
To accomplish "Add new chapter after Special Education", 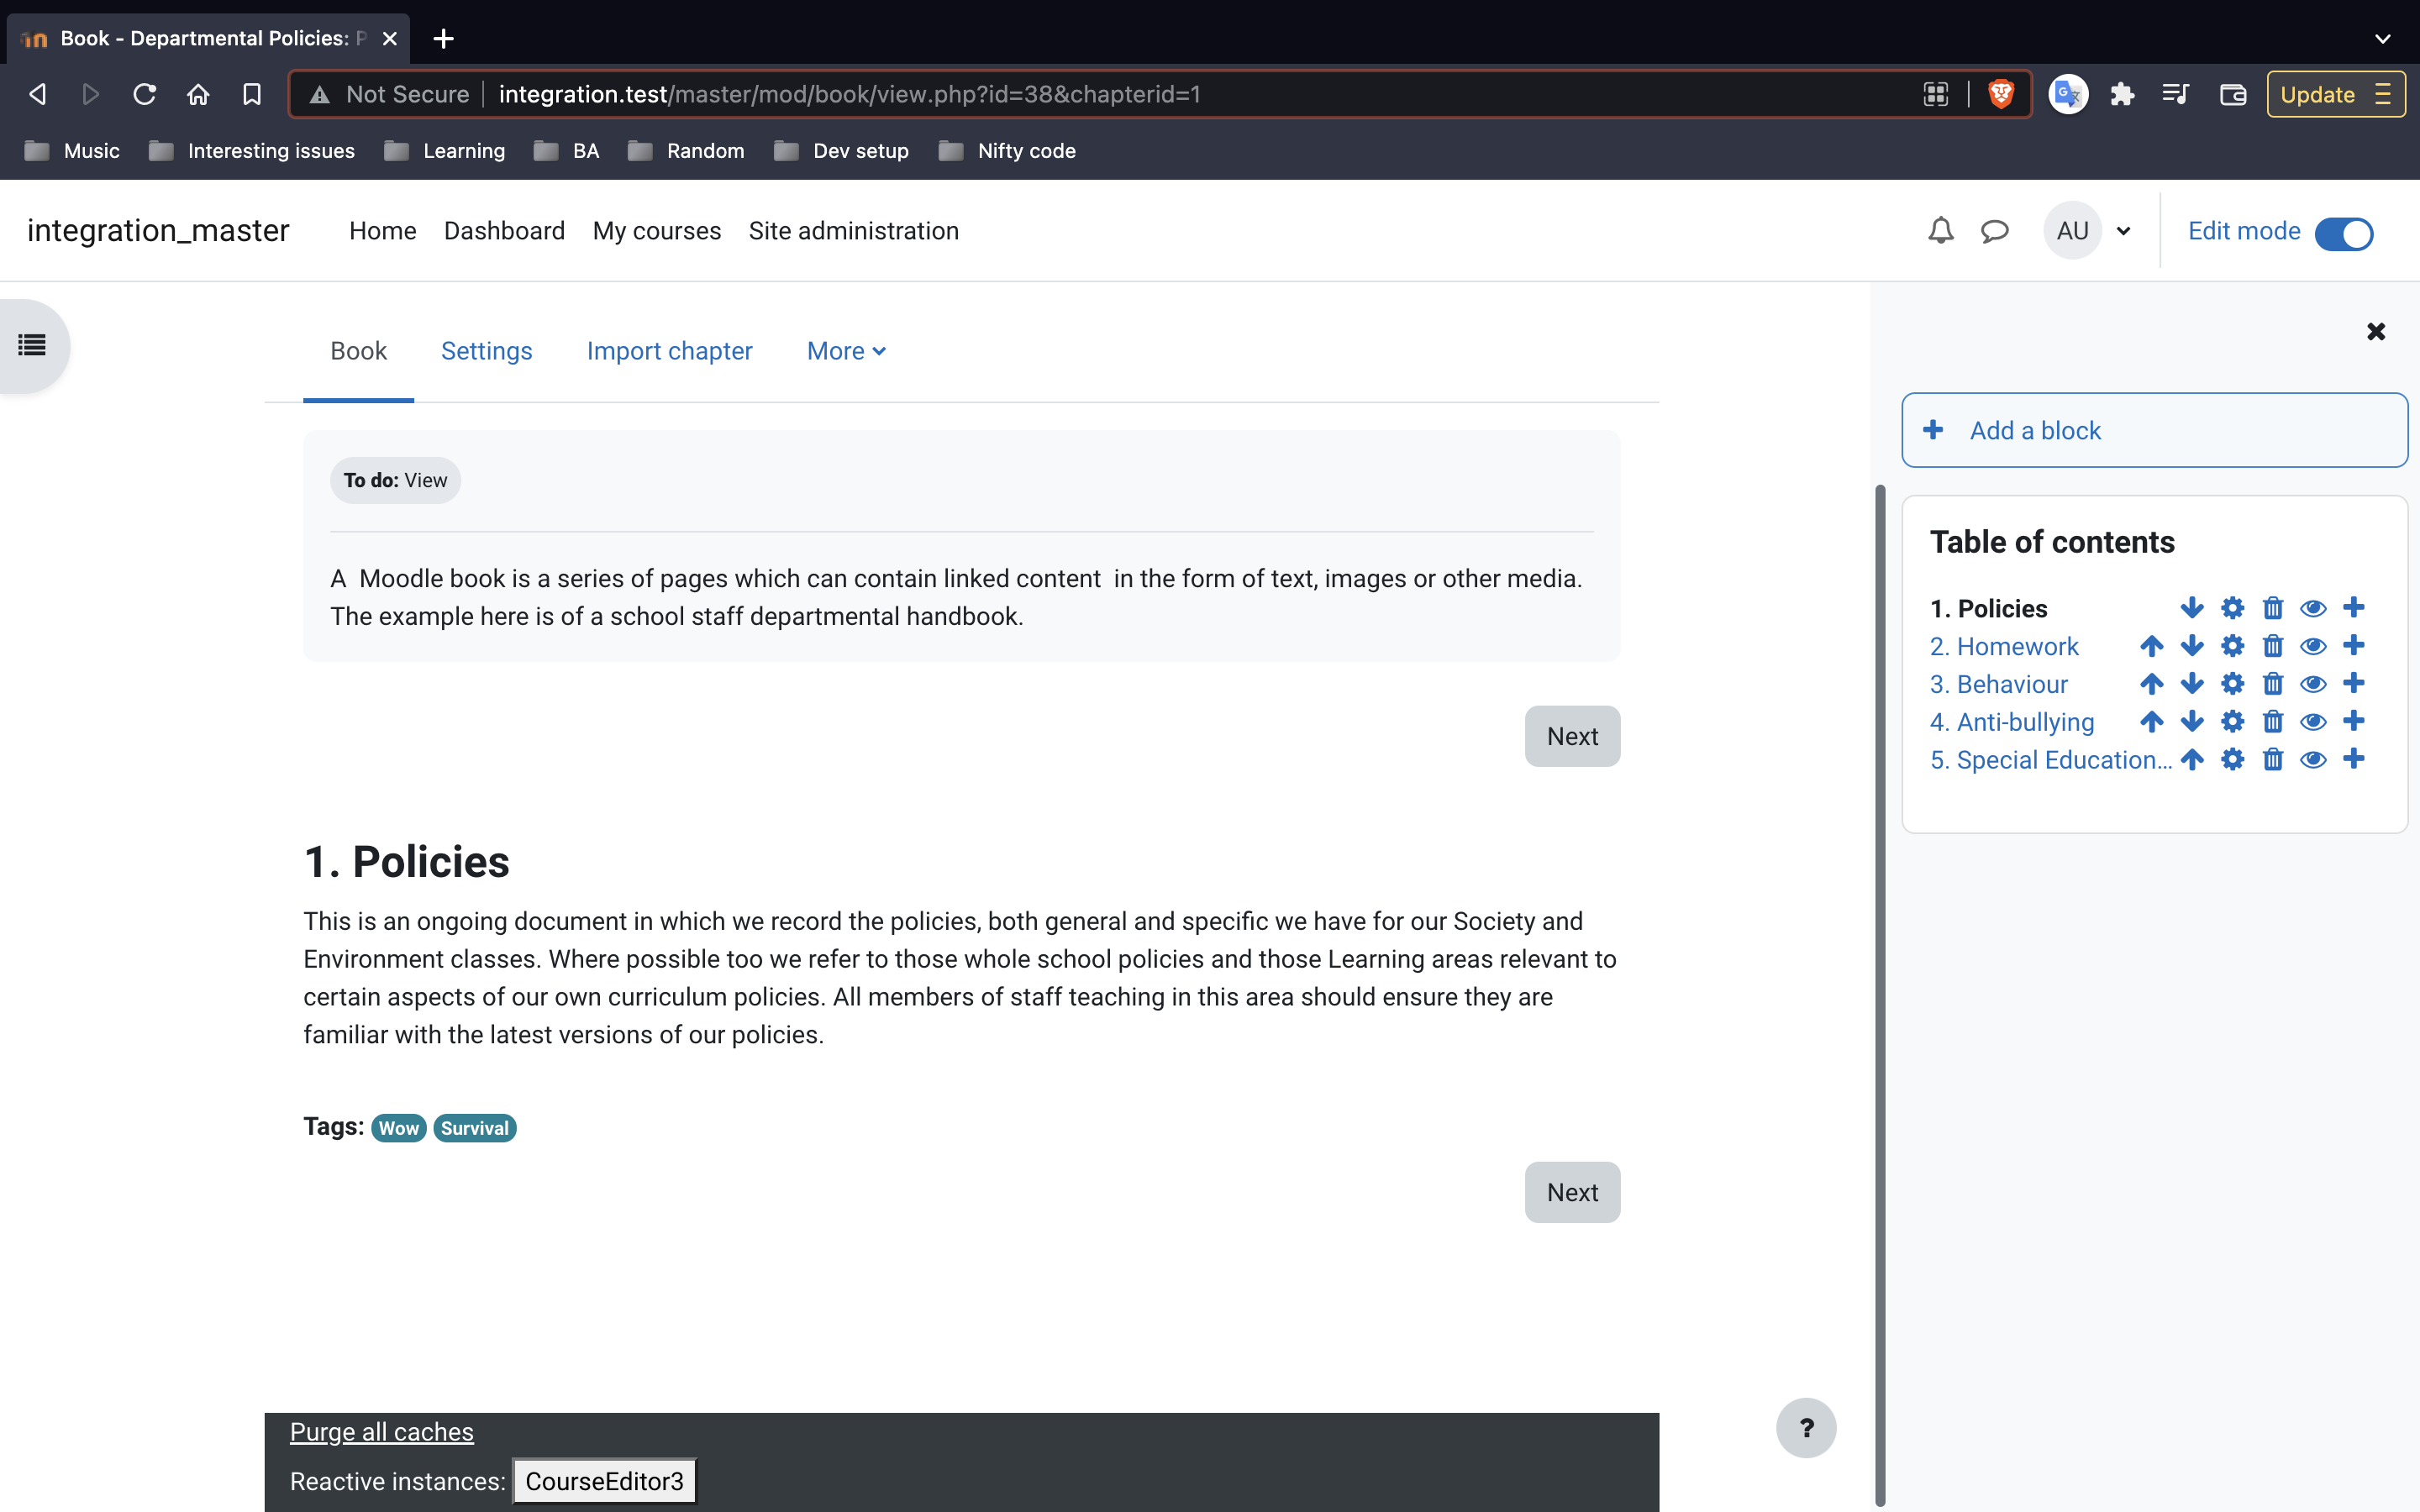I will pos(2354,759).
